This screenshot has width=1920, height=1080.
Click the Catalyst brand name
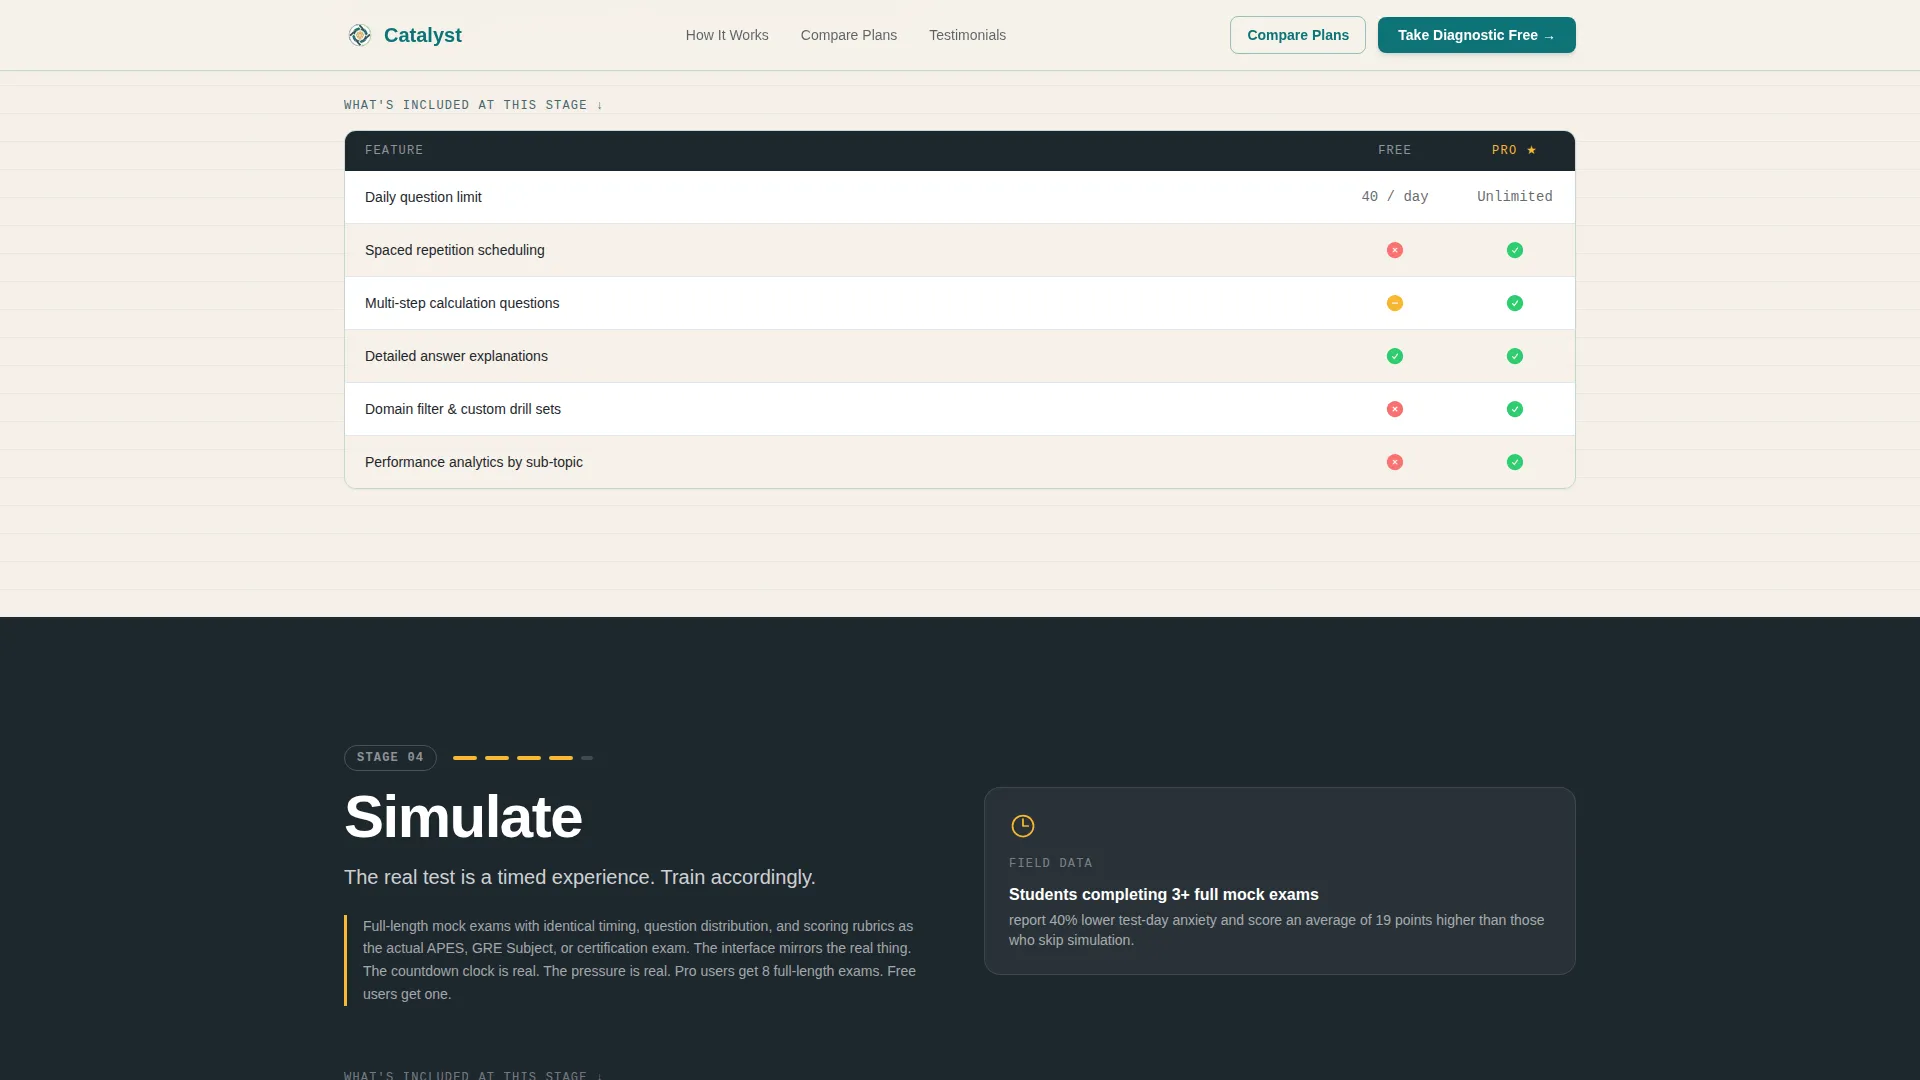click(x=422, y=35)
